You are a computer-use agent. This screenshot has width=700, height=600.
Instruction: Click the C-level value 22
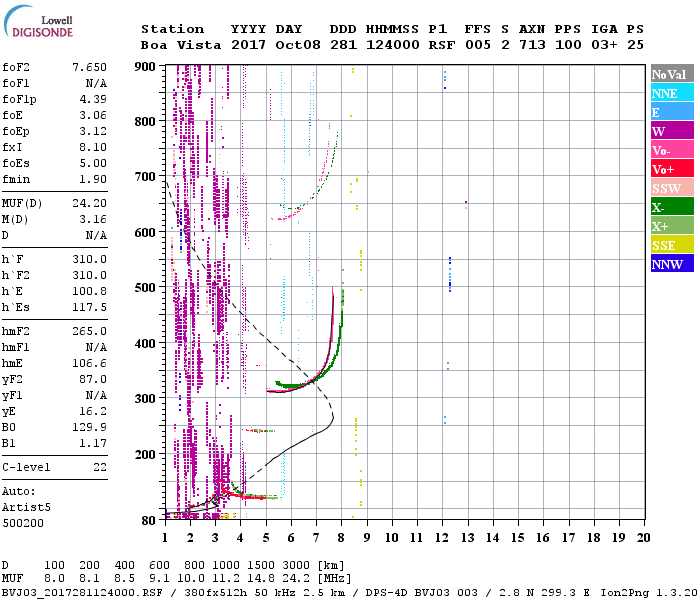click(x=100, y=467)
